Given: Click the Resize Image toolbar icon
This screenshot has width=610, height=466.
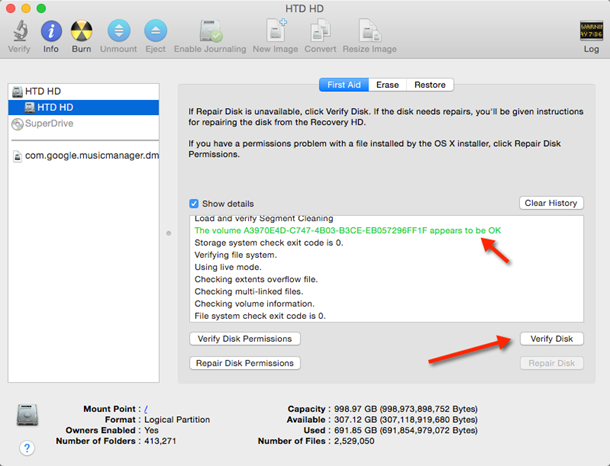Looking at the screenshot, I should (x=370, y=32).
